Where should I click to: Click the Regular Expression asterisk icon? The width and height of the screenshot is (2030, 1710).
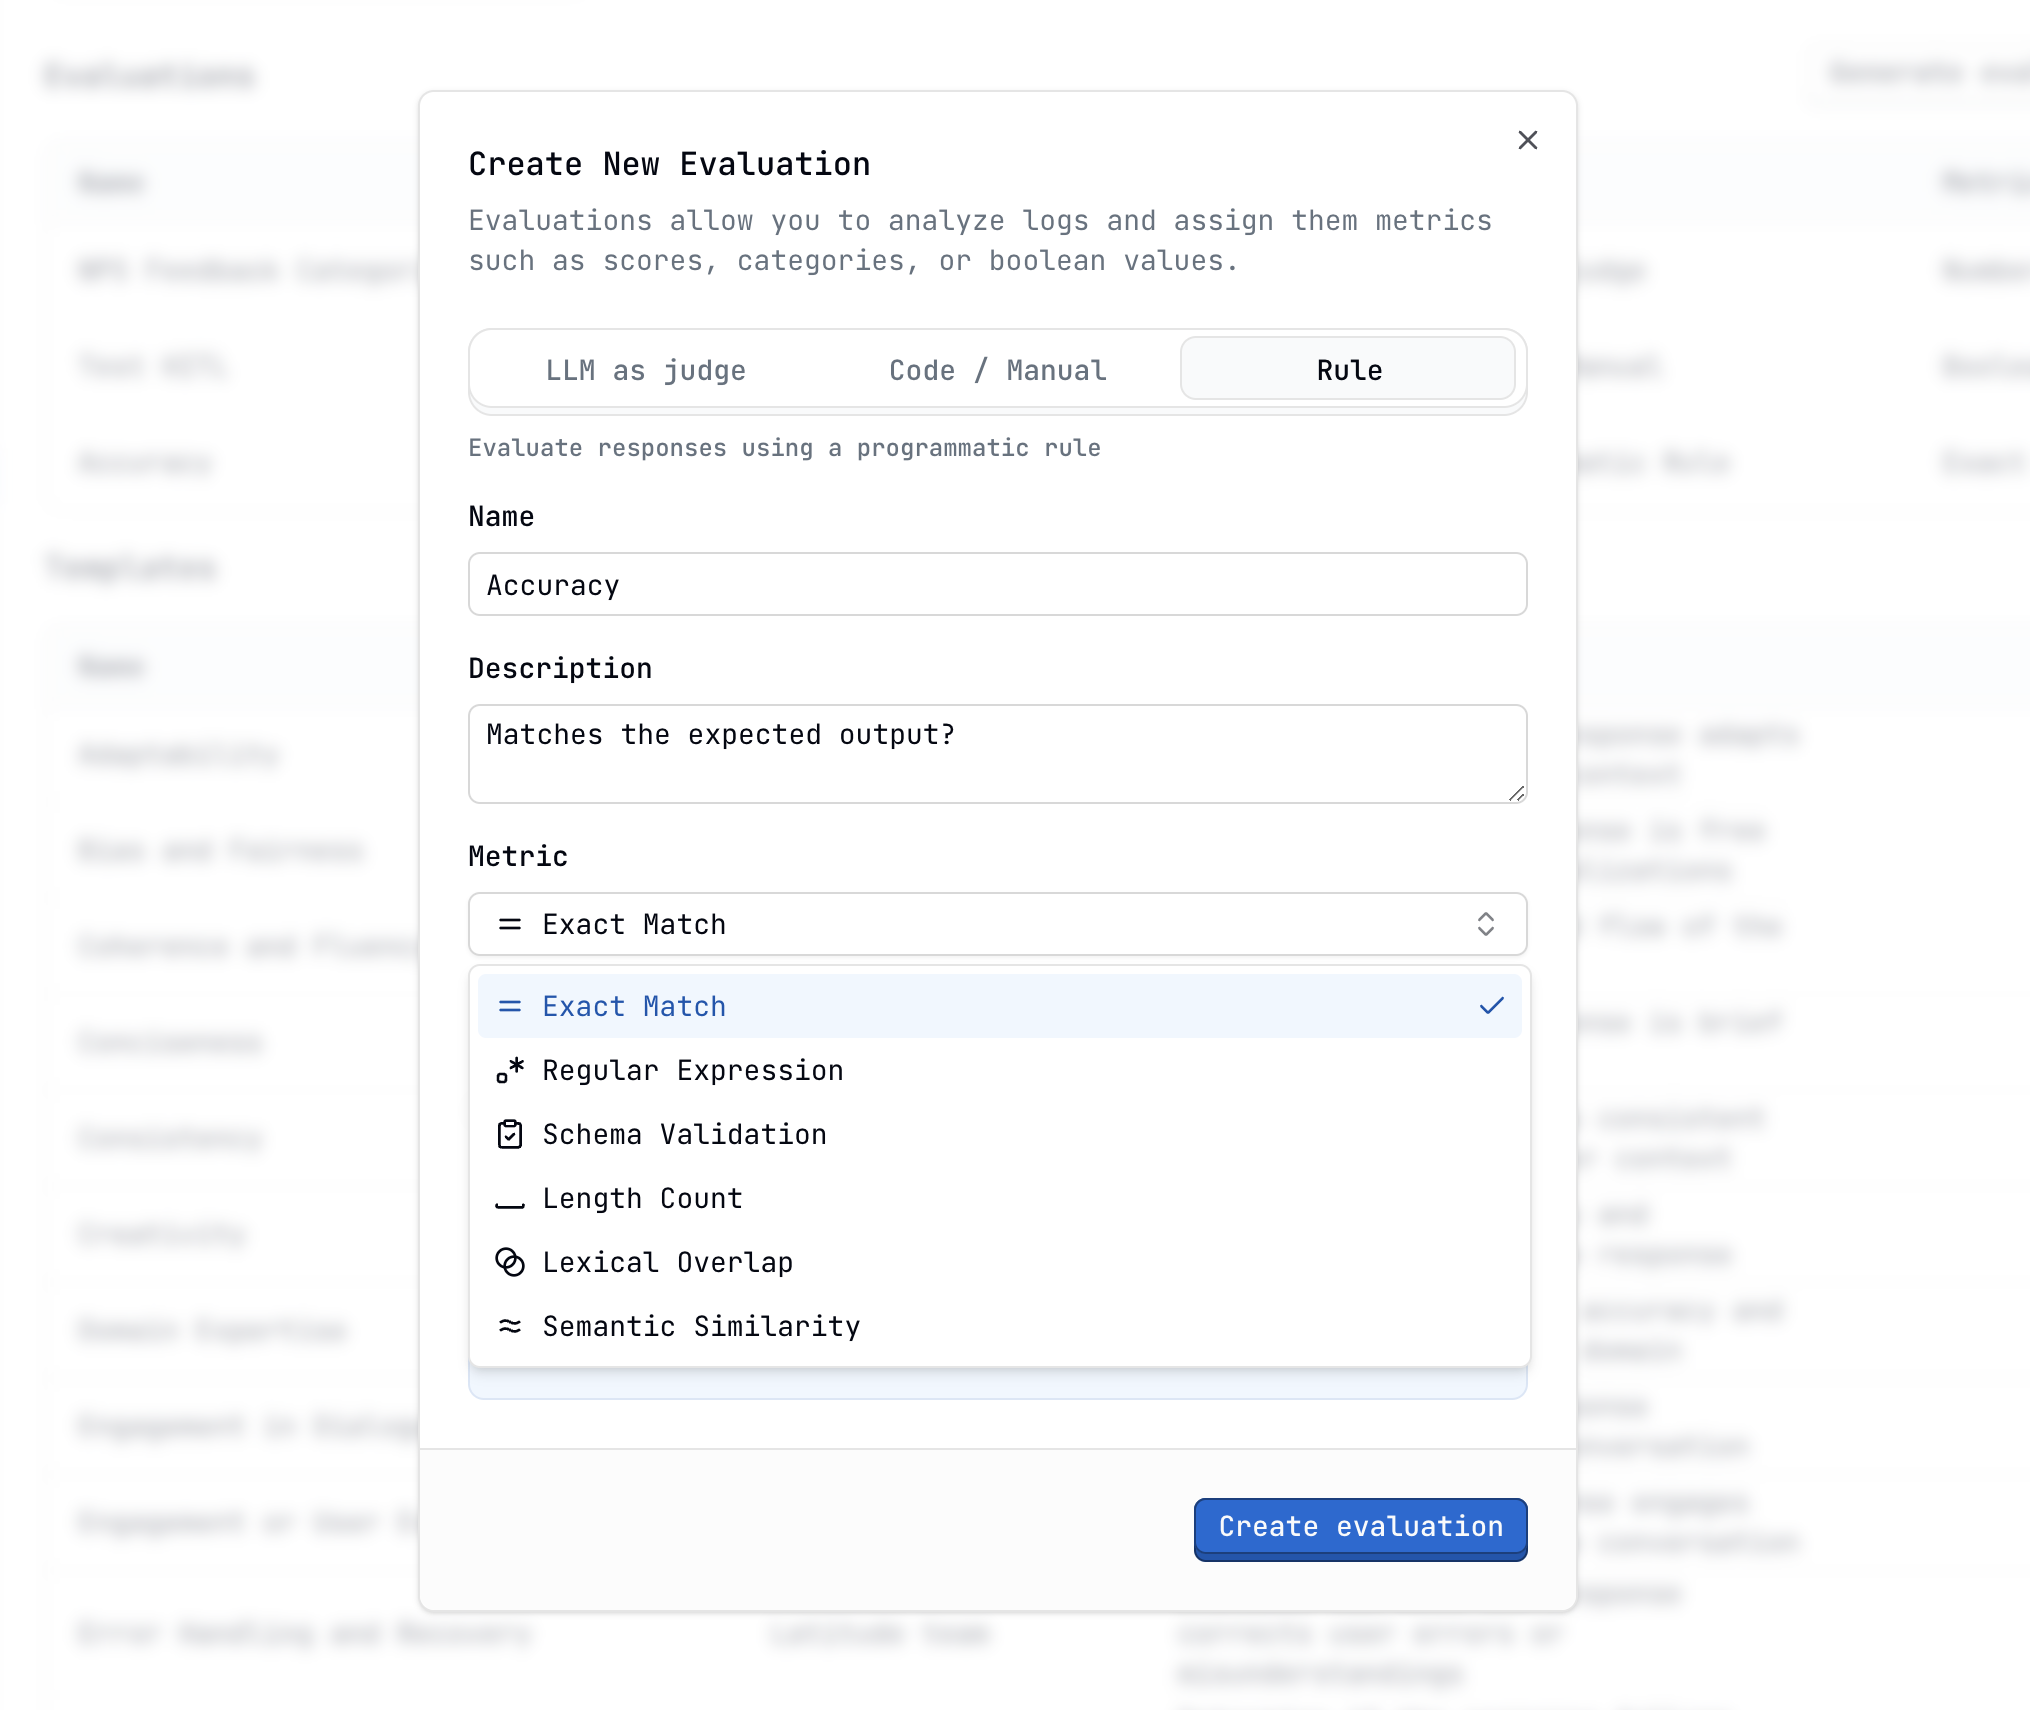pos(510,1070)
